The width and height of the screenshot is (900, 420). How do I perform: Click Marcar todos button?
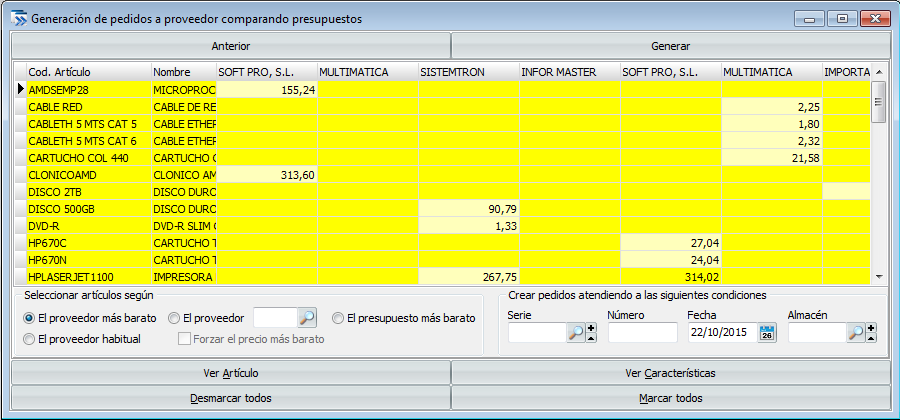pyautogui.click(x=670, y=398)
